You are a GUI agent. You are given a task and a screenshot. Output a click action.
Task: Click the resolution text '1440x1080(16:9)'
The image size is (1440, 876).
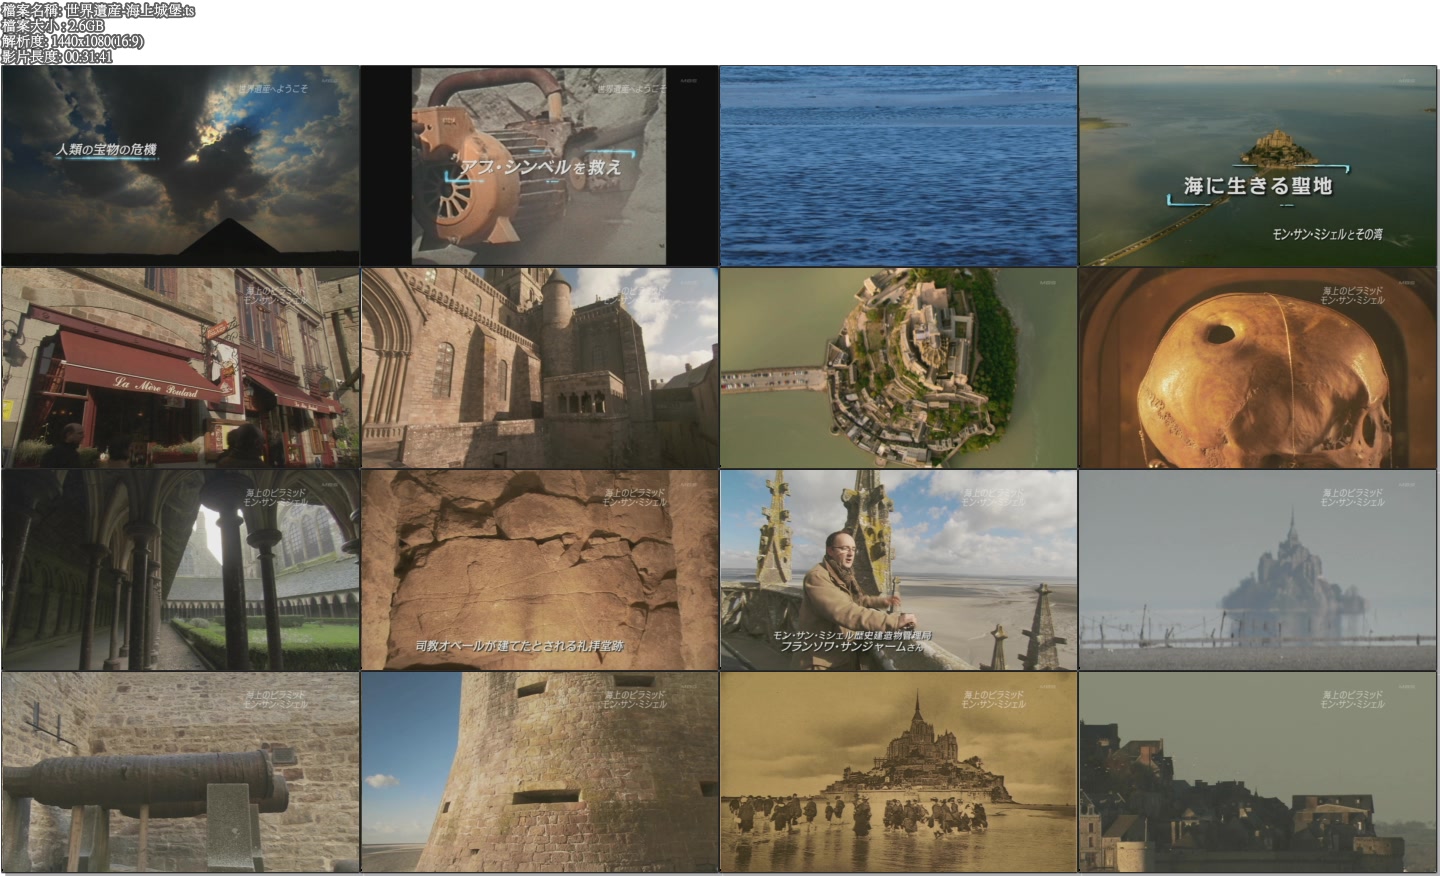pyautogui.click(x=96, y=41)
